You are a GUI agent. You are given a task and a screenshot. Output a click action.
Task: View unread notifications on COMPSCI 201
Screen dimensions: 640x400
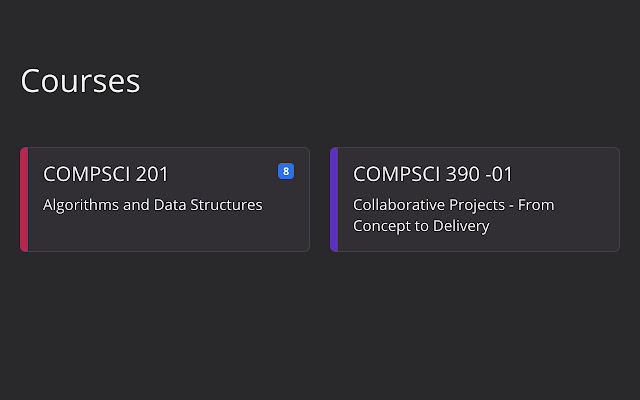286,171
